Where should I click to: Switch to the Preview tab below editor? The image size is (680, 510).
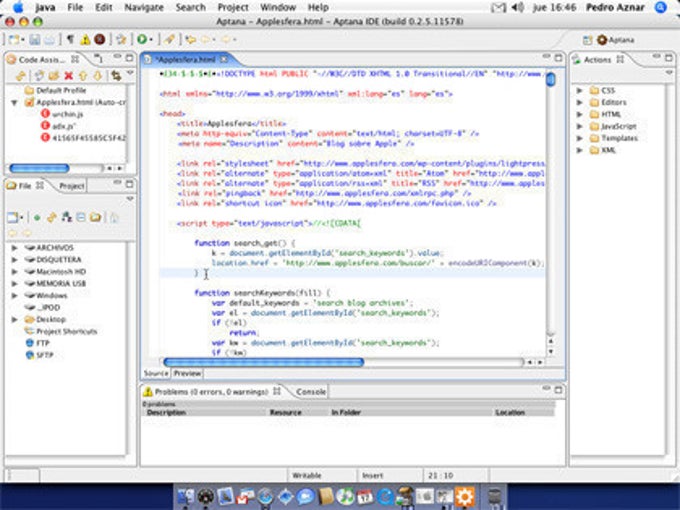[x=187, y=373]
